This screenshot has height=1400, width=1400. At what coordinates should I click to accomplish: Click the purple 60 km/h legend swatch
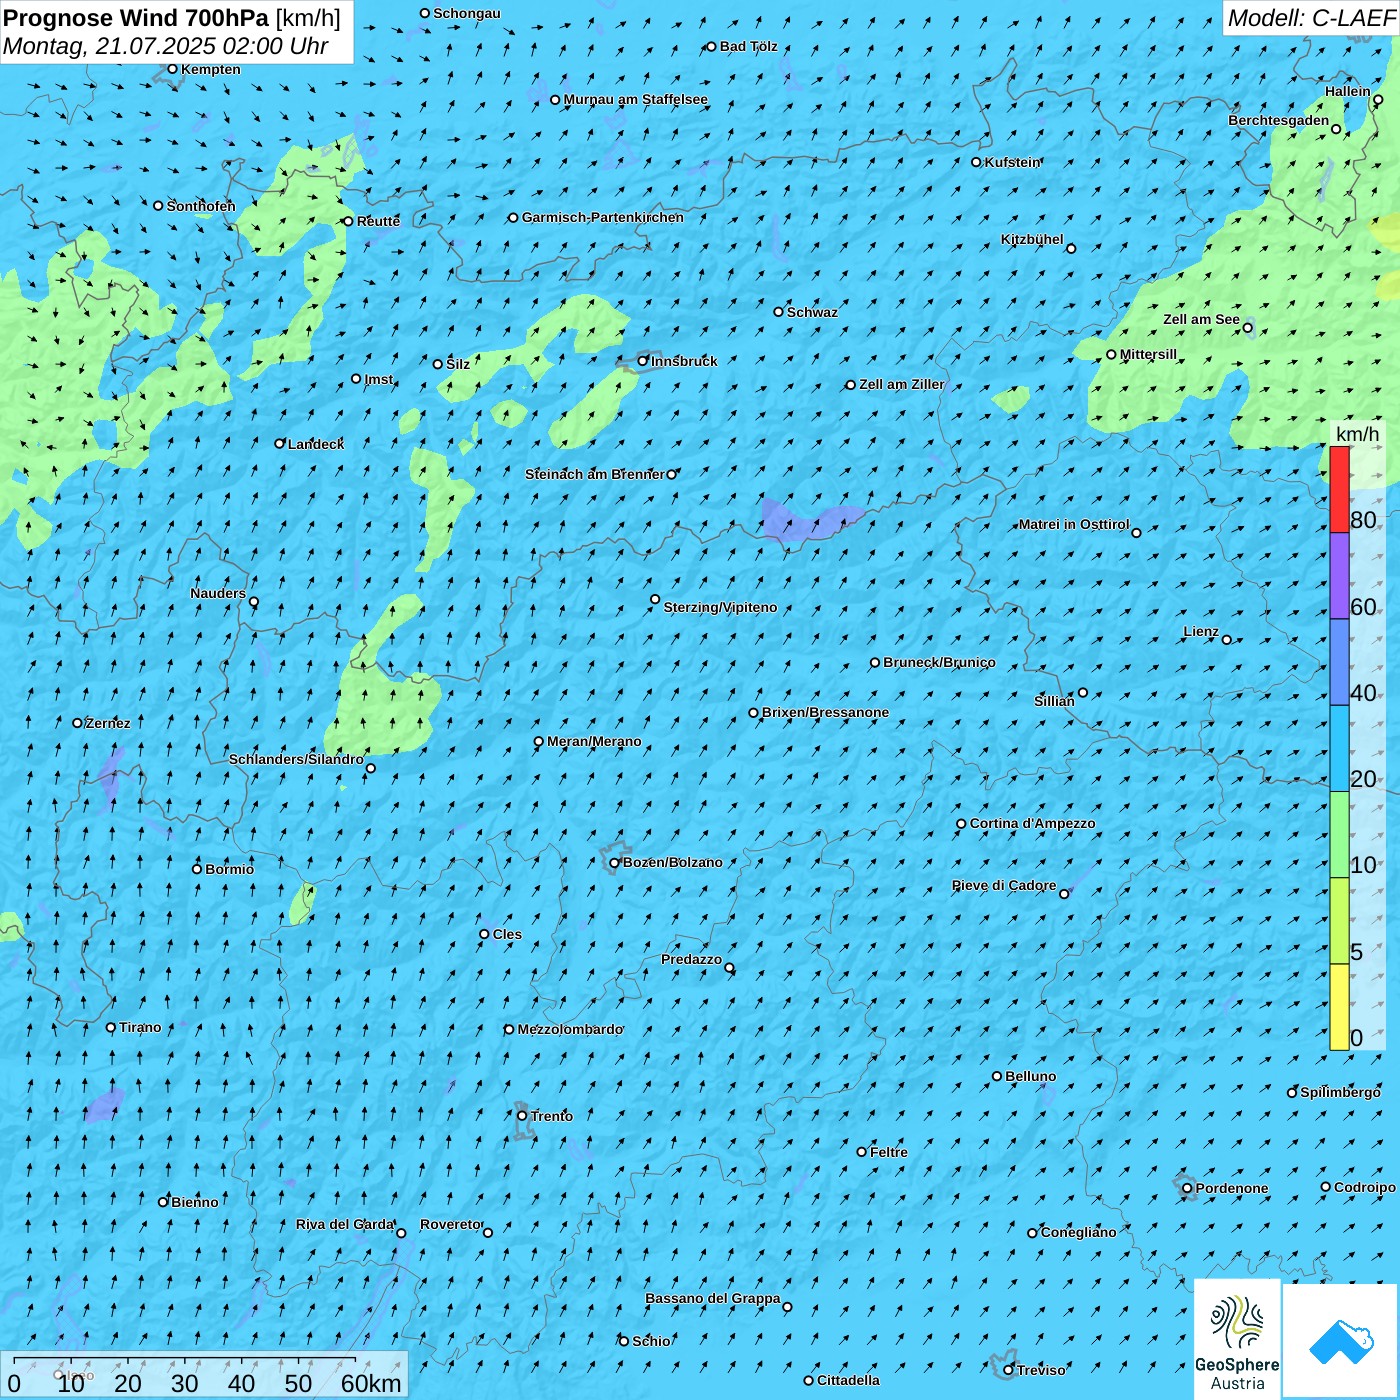(1339, 576)
